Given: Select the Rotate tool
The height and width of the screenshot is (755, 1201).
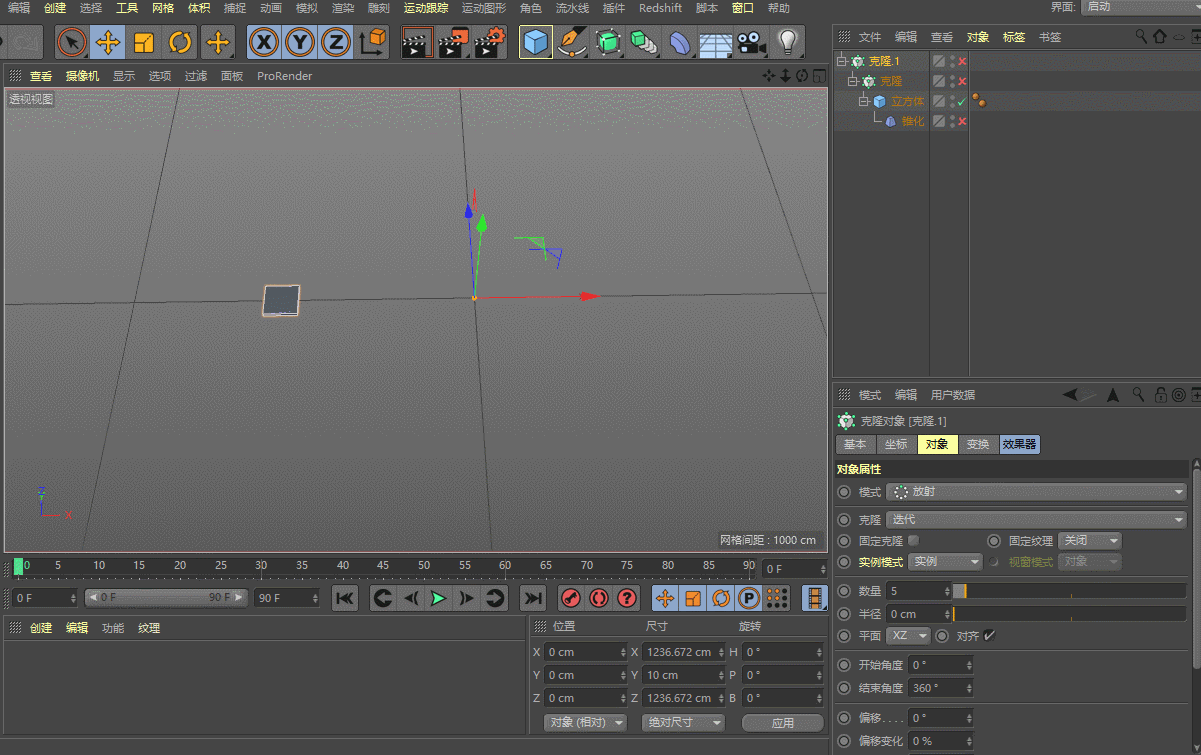Looking at the screenshot, I should [180, 42].
